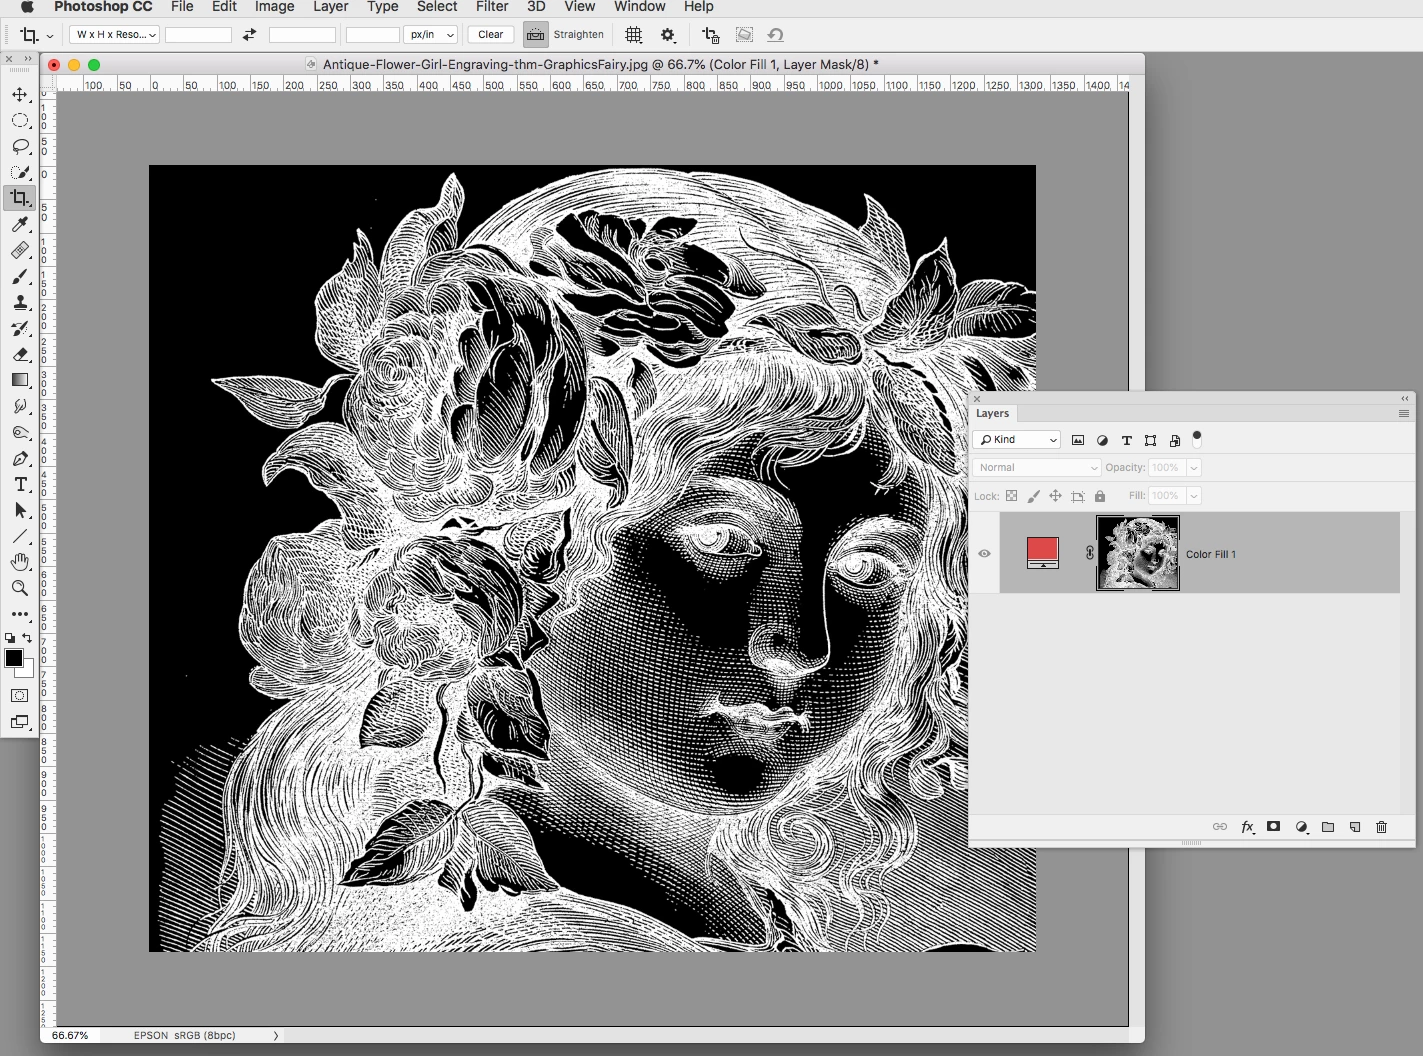Open the W x H x Resolution dropdown
Viewport: 1423px width, 1056px height.
tap(115, 34)
